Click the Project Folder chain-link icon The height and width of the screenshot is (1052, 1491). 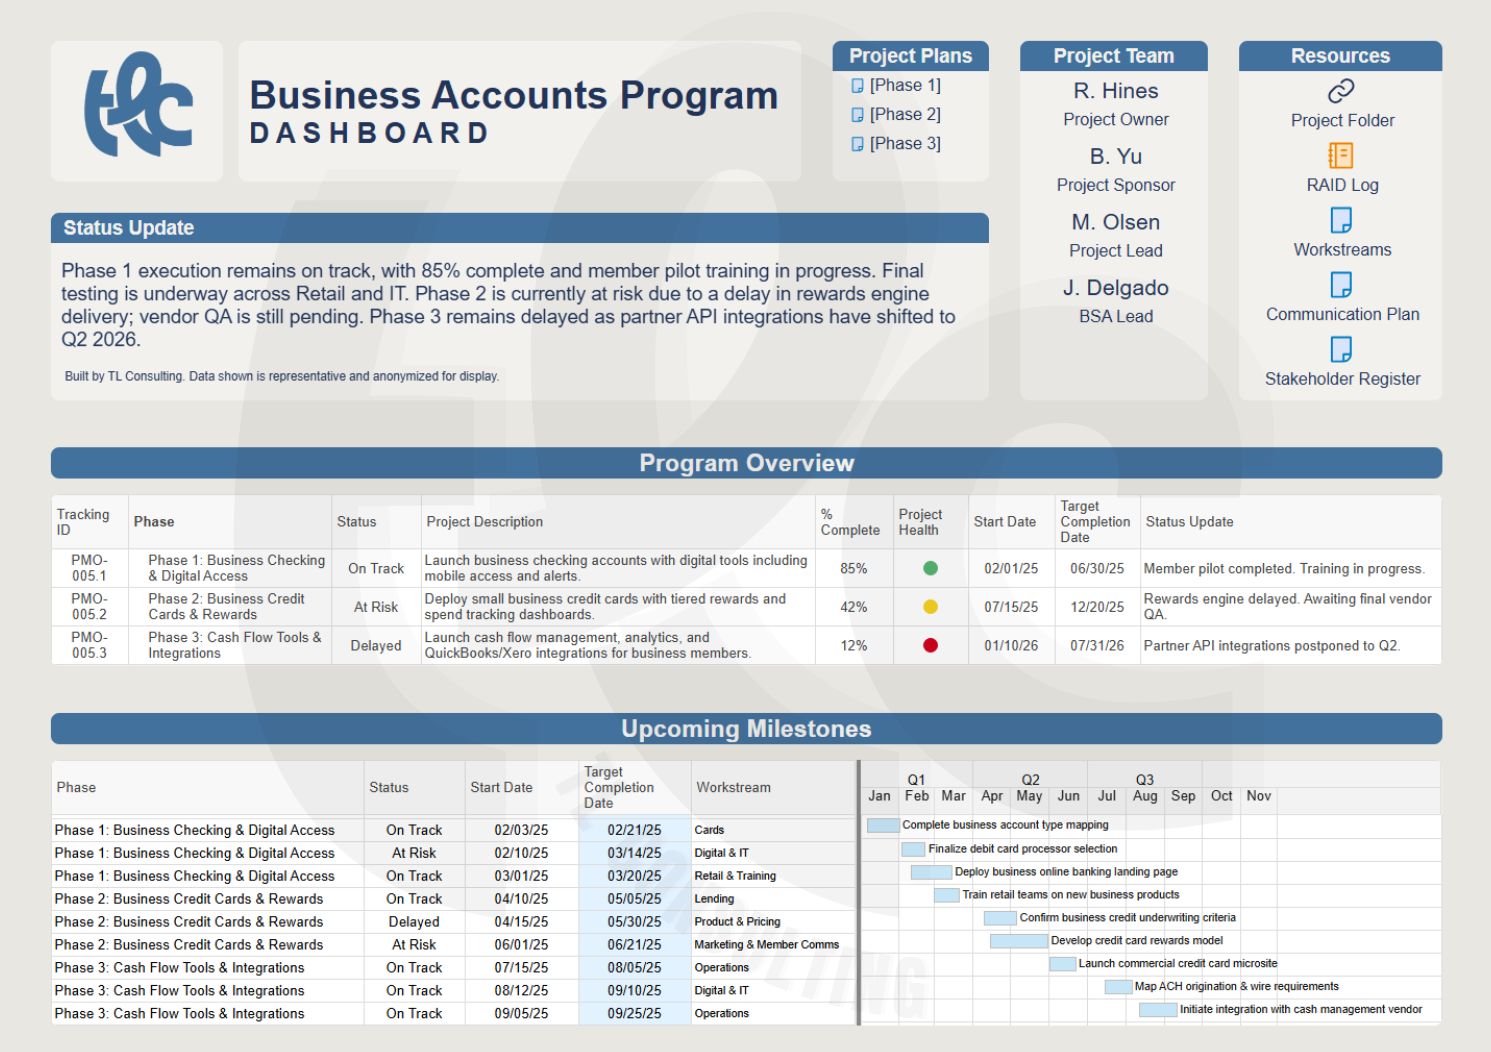tap(1341, 91)
